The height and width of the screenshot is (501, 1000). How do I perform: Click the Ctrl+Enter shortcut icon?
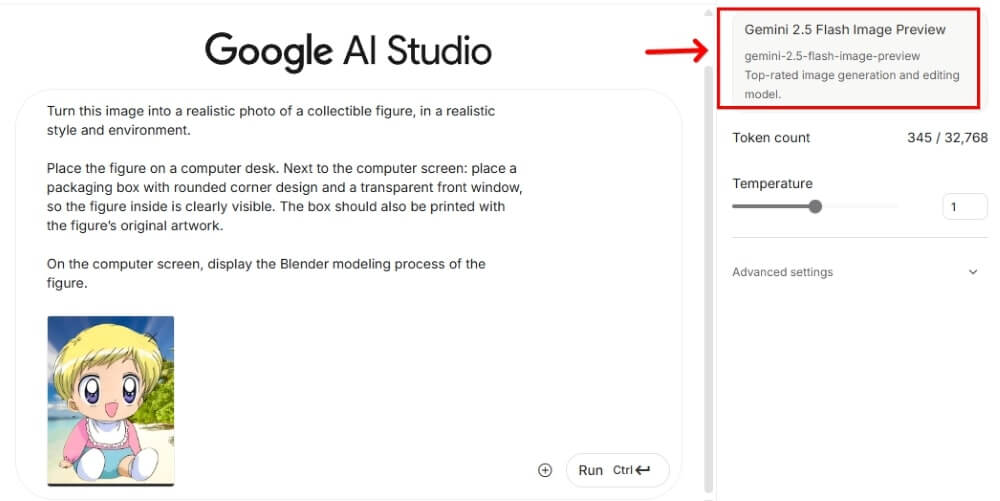point(632,470)
